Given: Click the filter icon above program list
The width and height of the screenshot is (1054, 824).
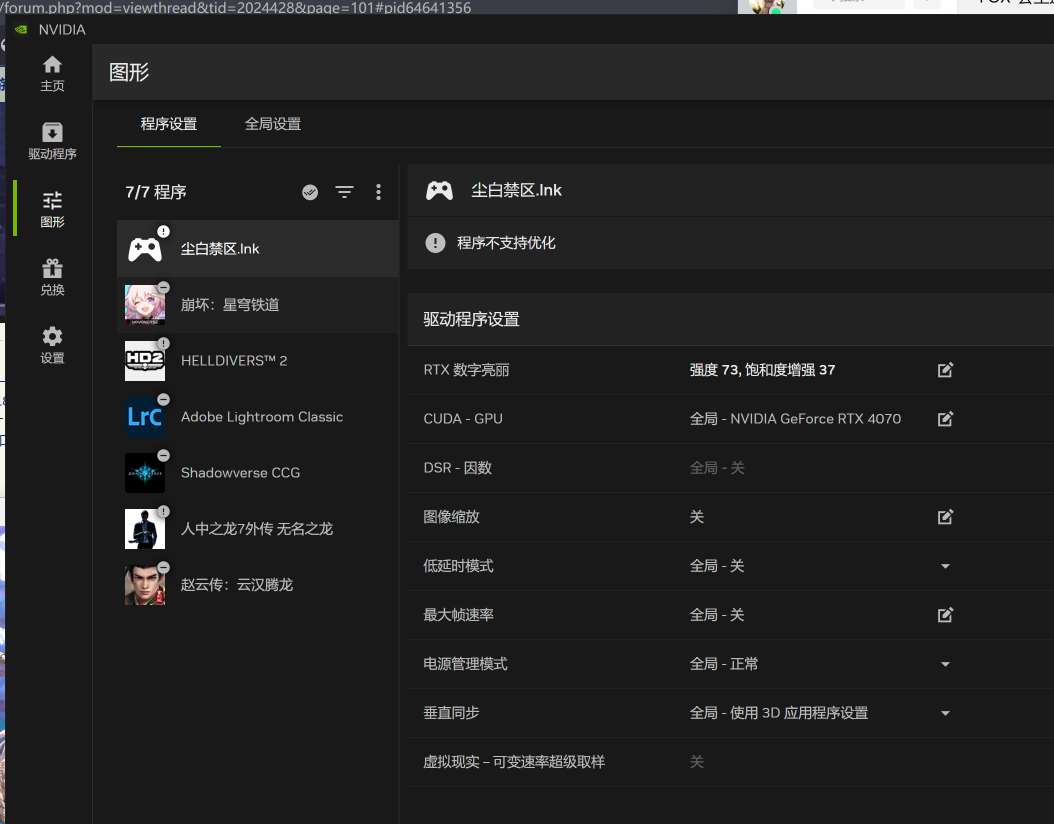Looking at the screenshot, I should click(x=344, y=192).
